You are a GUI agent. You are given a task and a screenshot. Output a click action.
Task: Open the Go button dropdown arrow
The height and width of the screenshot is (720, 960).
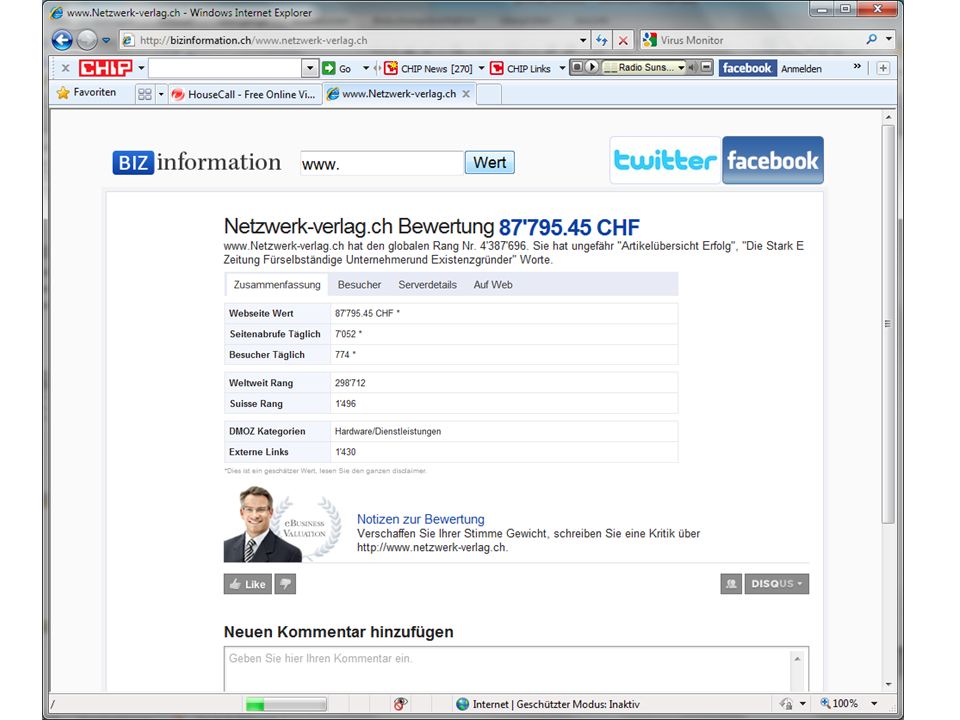coord(366,68)
